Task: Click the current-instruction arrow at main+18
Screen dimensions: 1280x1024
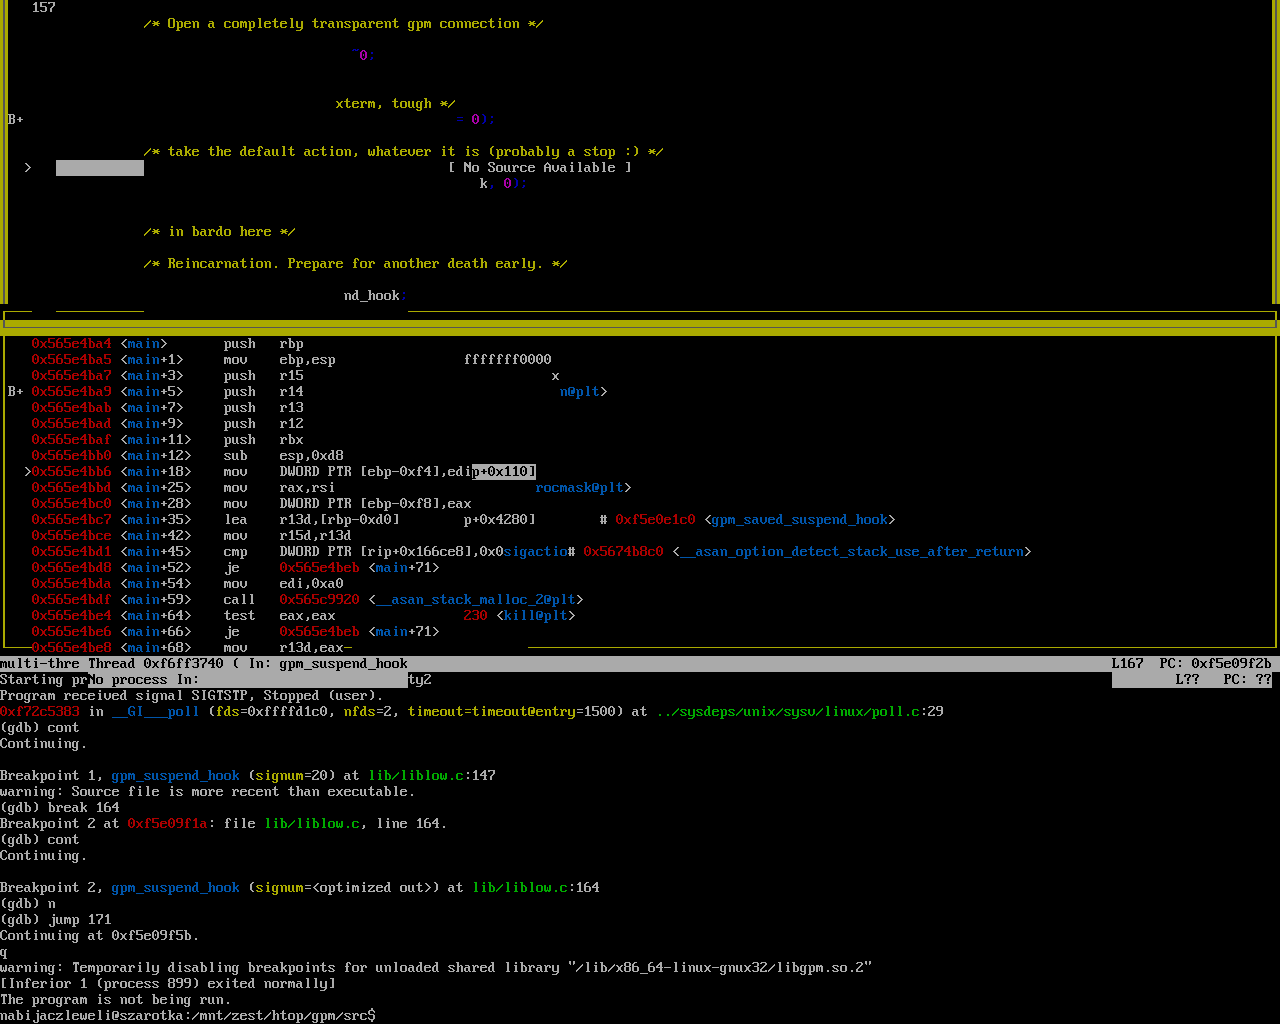Action: pos(28,472)
